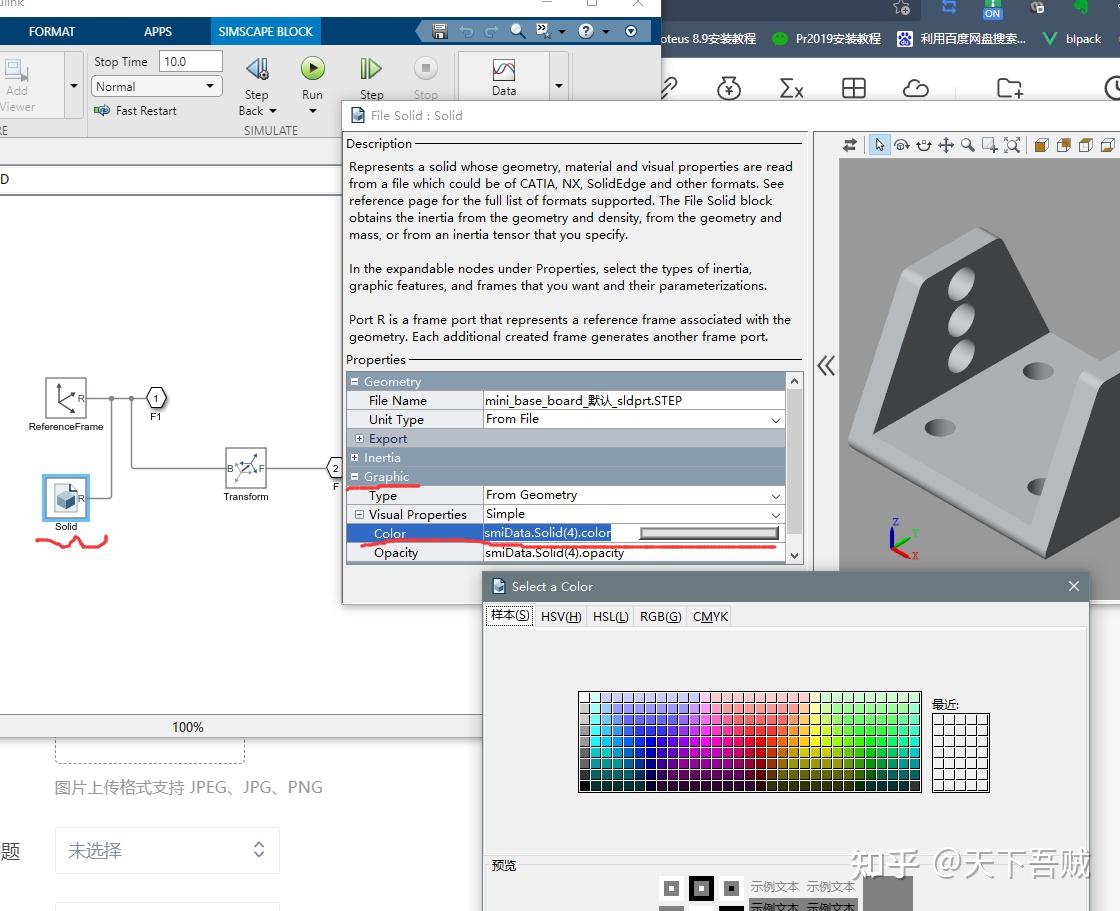Select the Rotate view tool

pos(902,145)
